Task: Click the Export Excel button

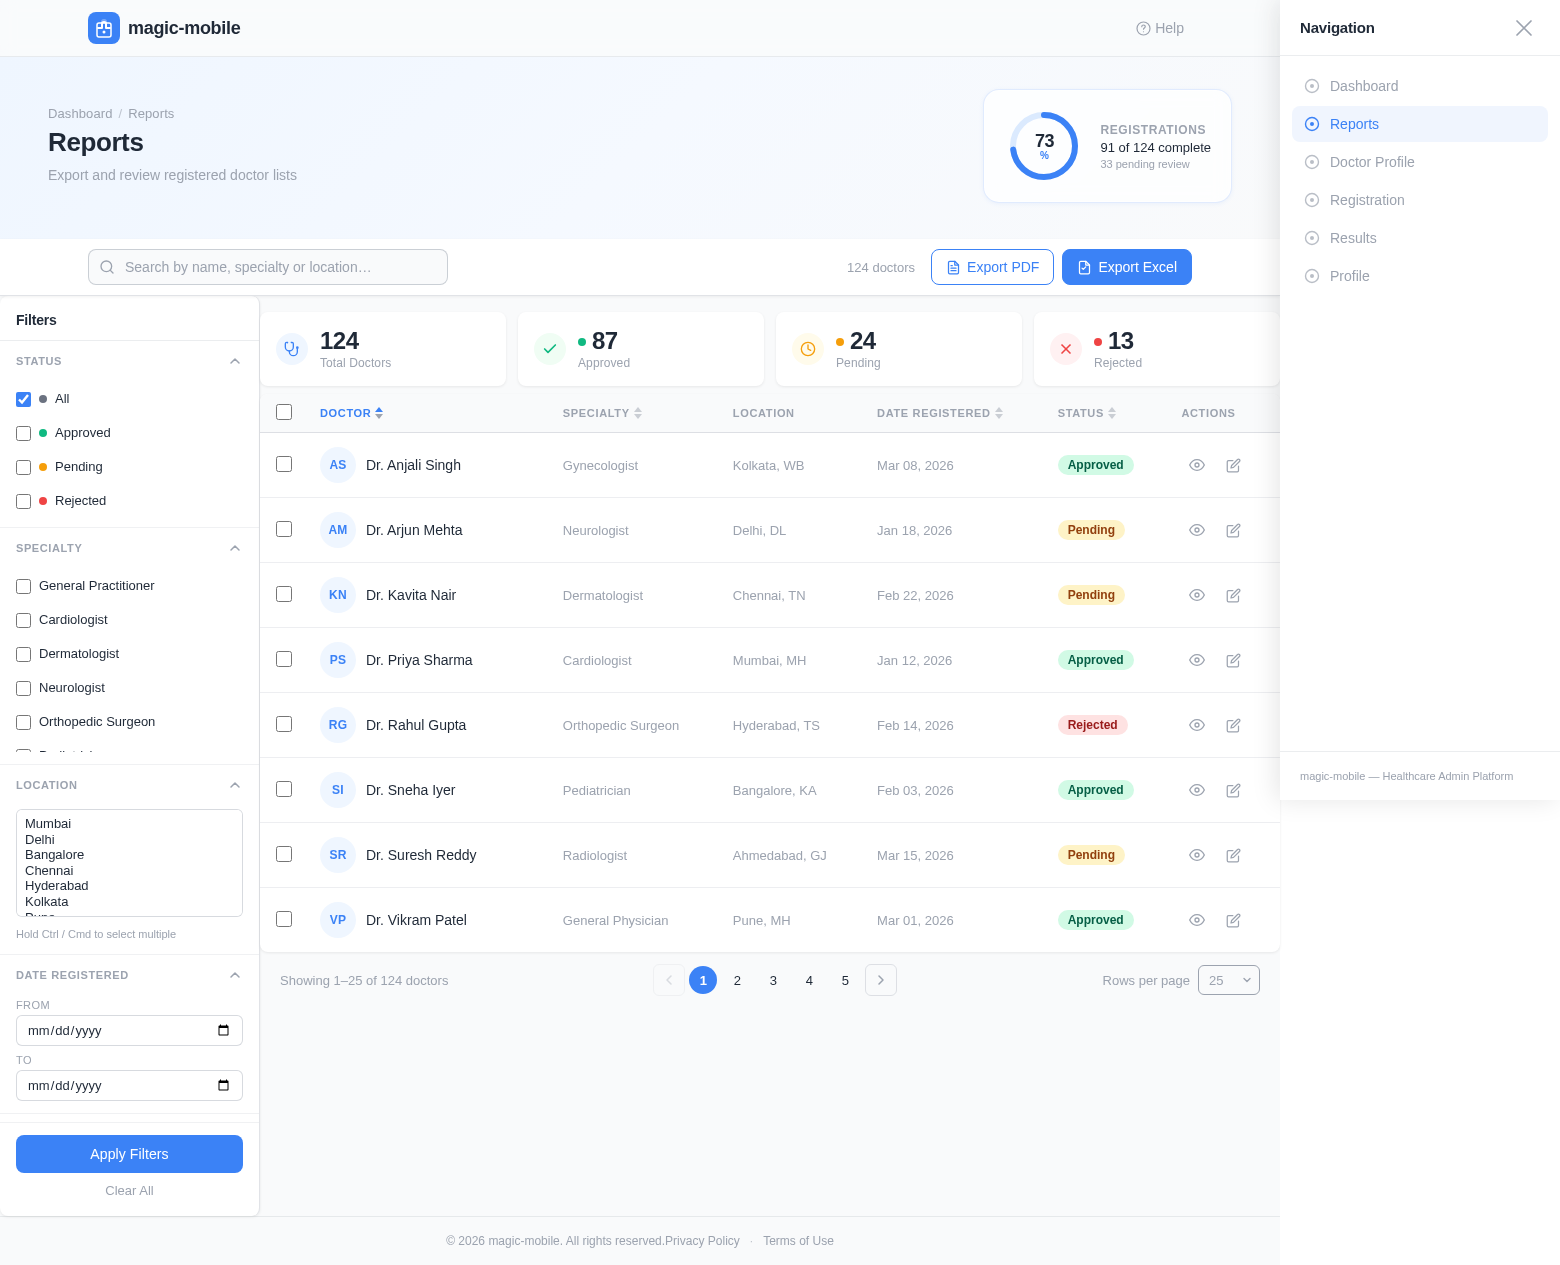Action: coord(1126,267)
